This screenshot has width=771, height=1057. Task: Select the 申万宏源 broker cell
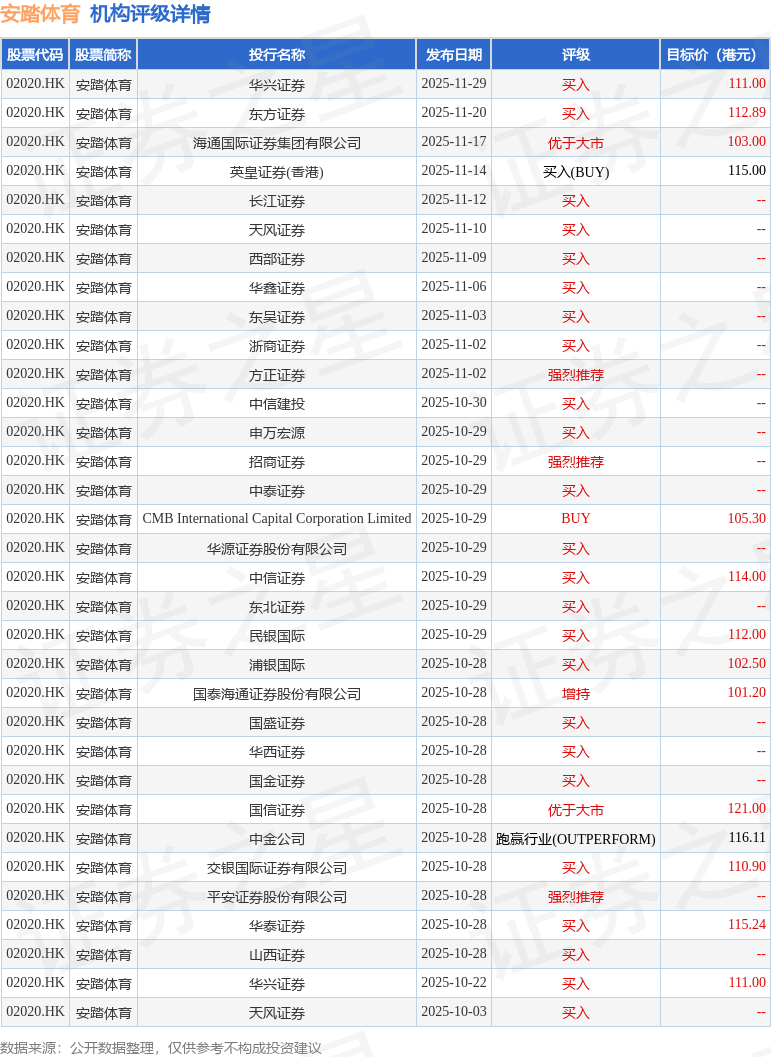277,433
